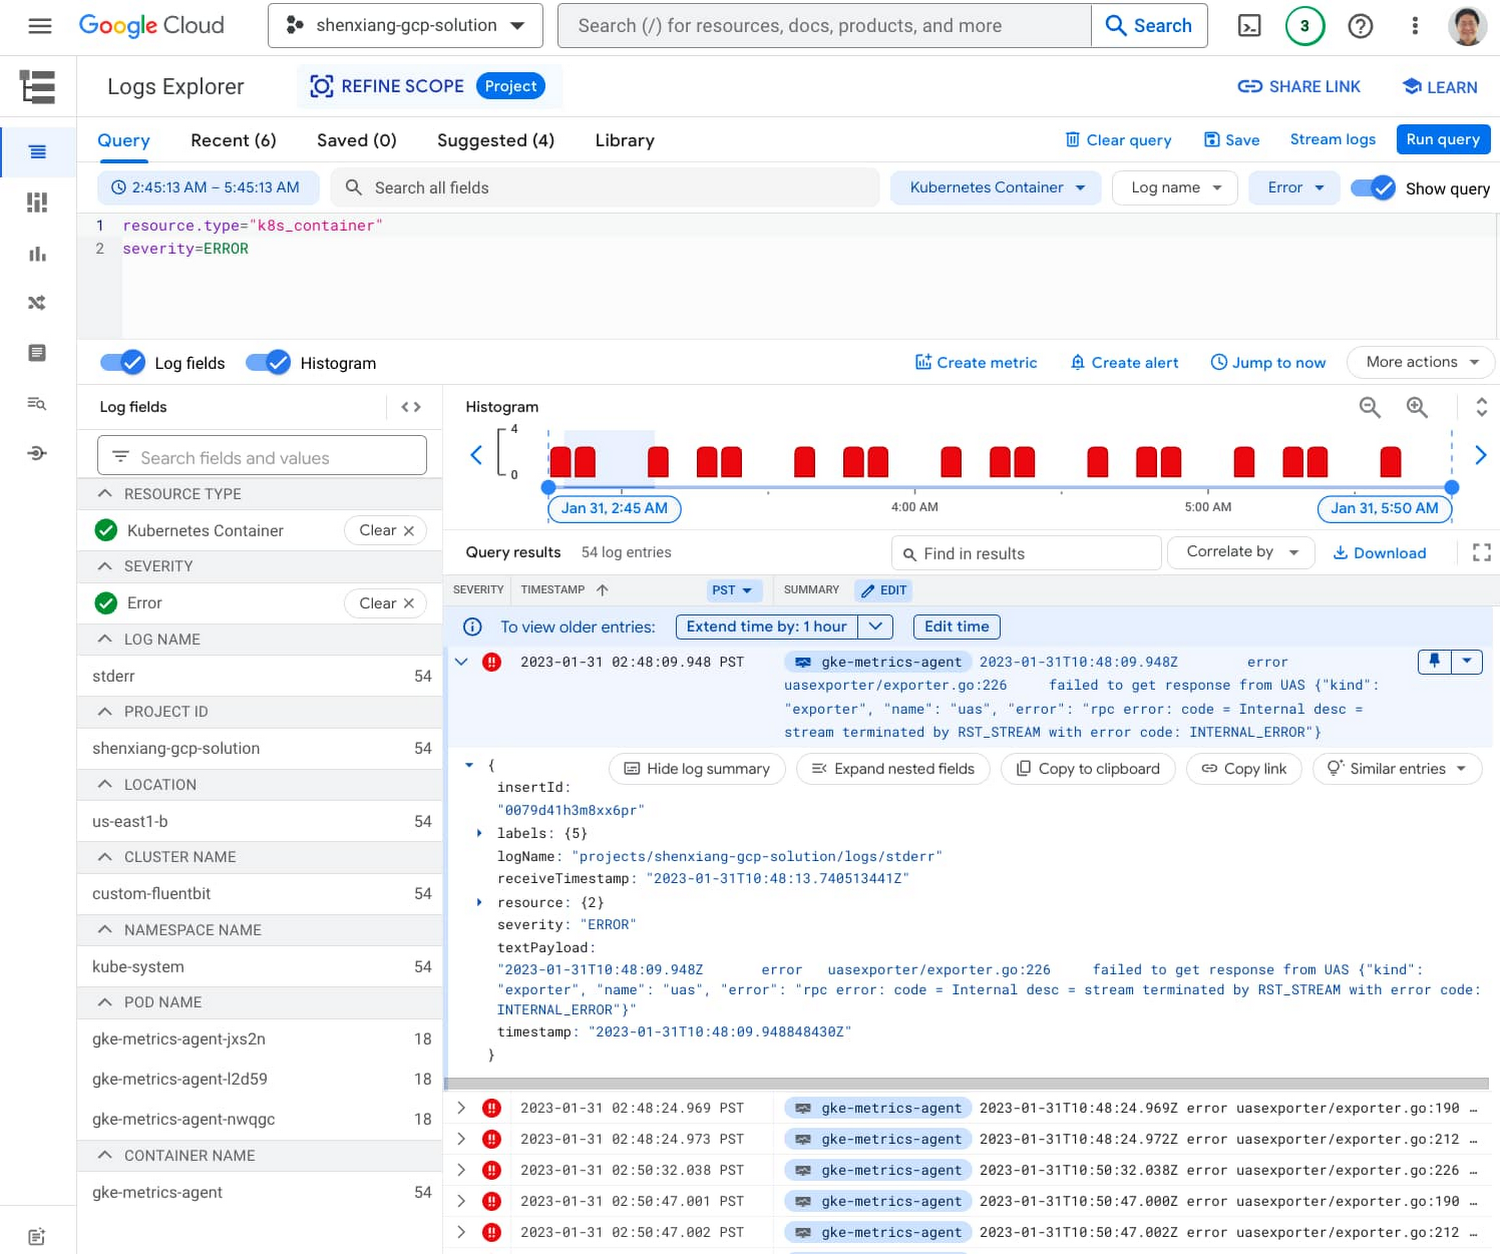Open the Logging product icon in sidebar
The width and height of the screenshot is (1500, 1254).
(x=38, y=87)
